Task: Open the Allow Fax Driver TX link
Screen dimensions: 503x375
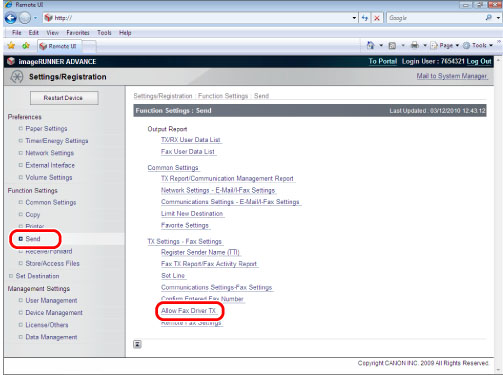Action: click(188, 311)
